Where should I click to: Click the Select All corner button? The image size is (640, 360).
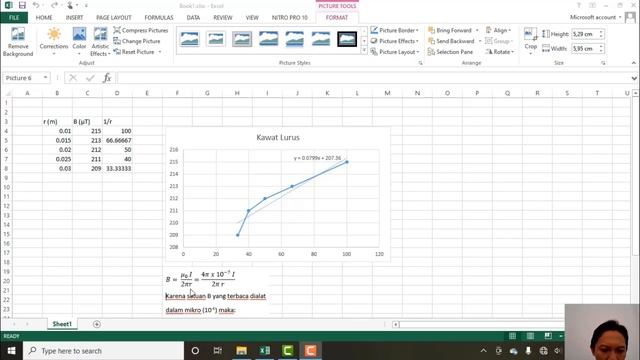point(7,93)
